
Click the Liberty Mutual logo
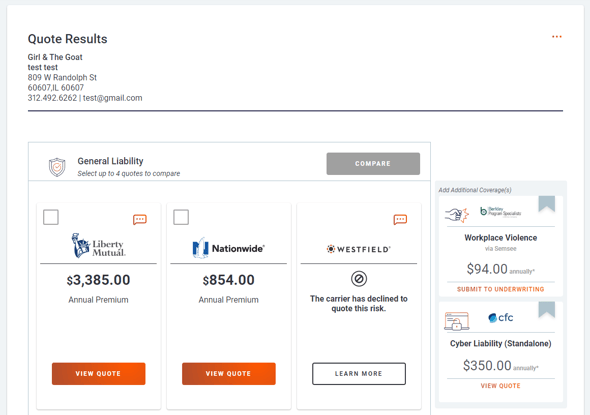tap(99, 246)
